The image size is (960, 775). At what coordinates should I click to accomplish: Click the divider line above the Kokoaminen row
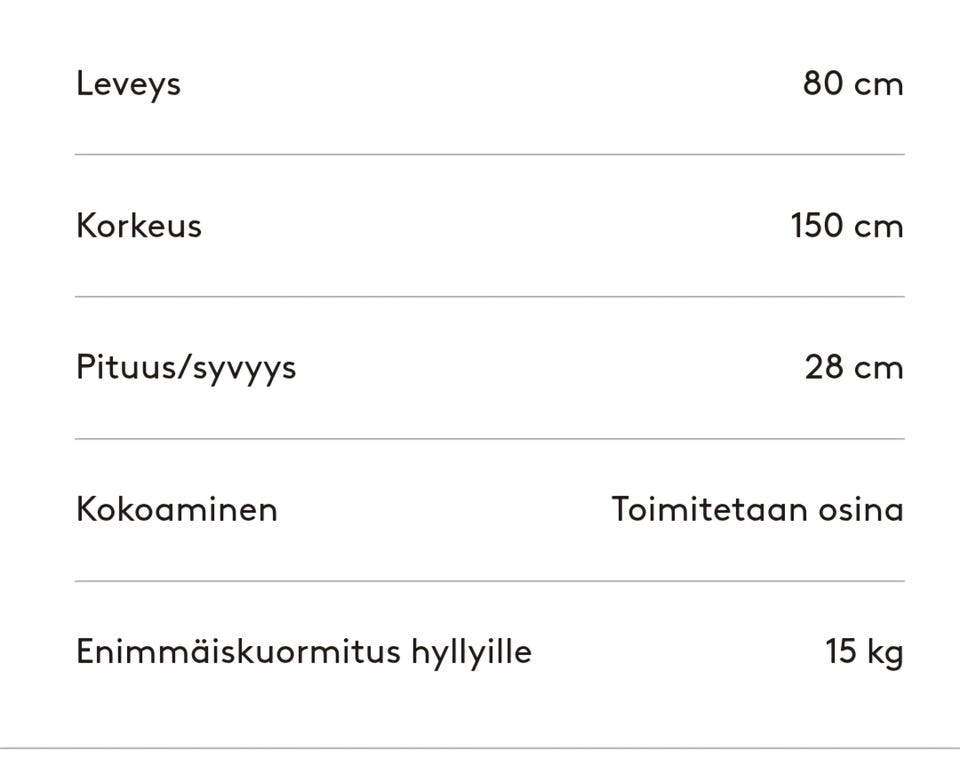(x=490, y=438)
